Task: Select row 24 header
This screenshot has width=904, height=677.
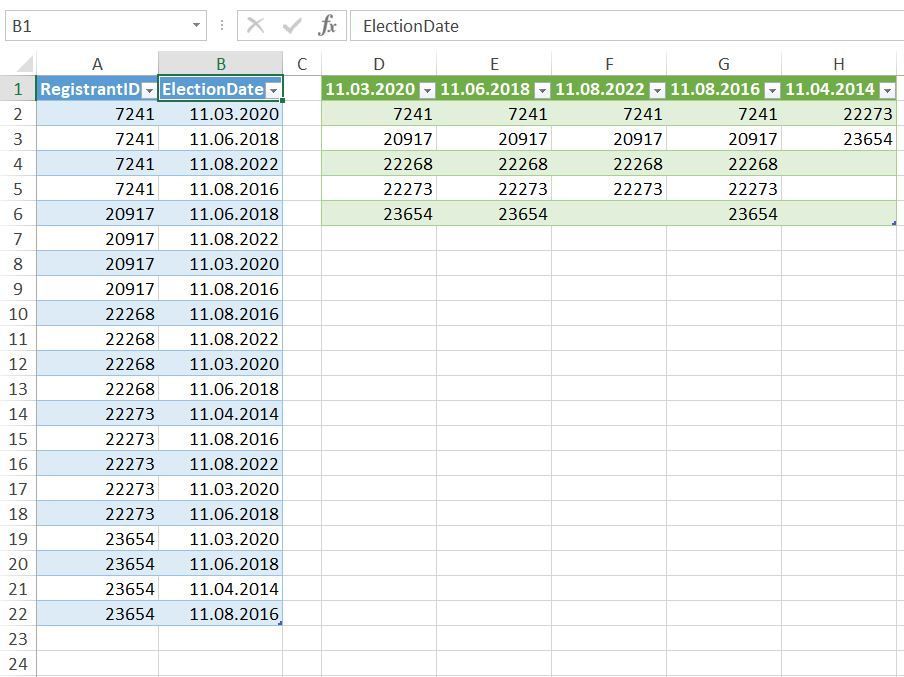Action: 18,664
